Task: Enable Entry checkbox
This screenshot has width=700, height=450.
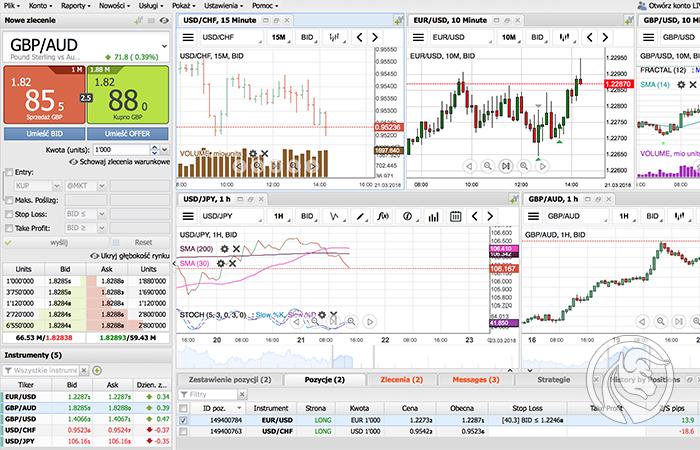Action: pyautogui.click(x=8, y=172)
